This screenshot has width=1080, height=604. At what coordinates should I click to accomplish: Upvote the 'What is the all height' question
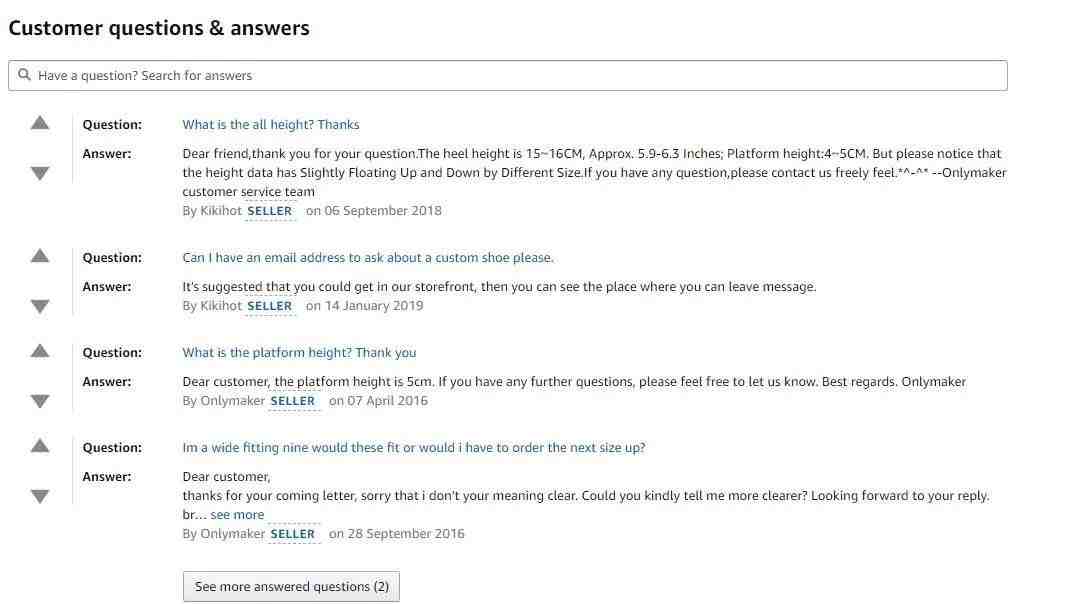point(40,123)
